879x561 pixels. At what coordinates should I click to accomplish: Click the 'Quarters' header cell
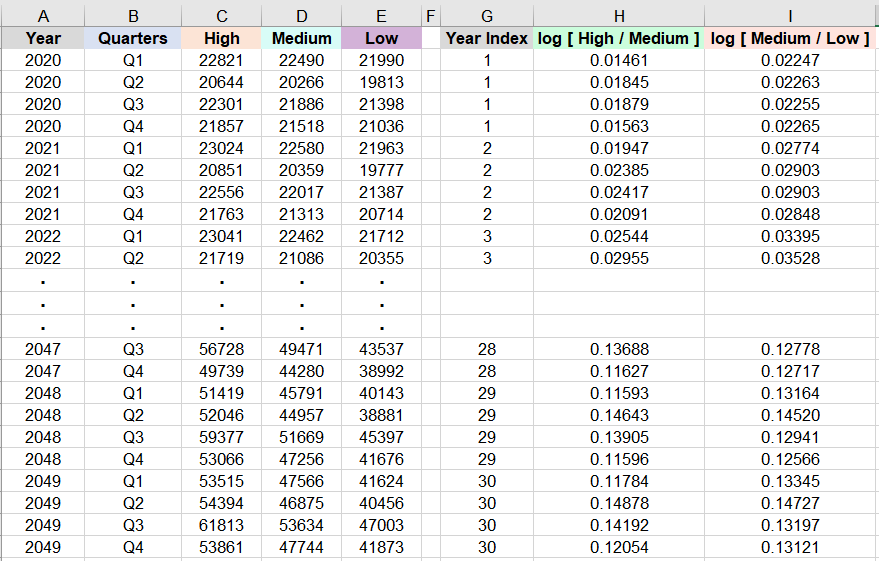click(133, 38)
